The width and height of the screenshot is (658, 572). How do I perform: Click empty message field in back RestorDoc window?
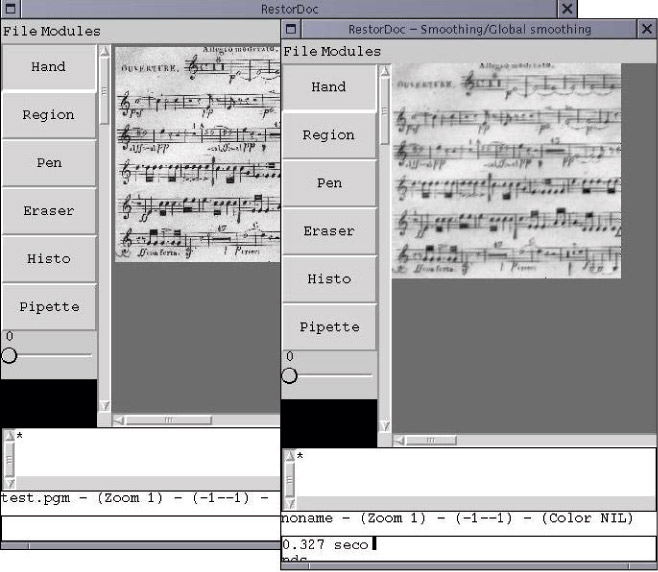(141, 528)
